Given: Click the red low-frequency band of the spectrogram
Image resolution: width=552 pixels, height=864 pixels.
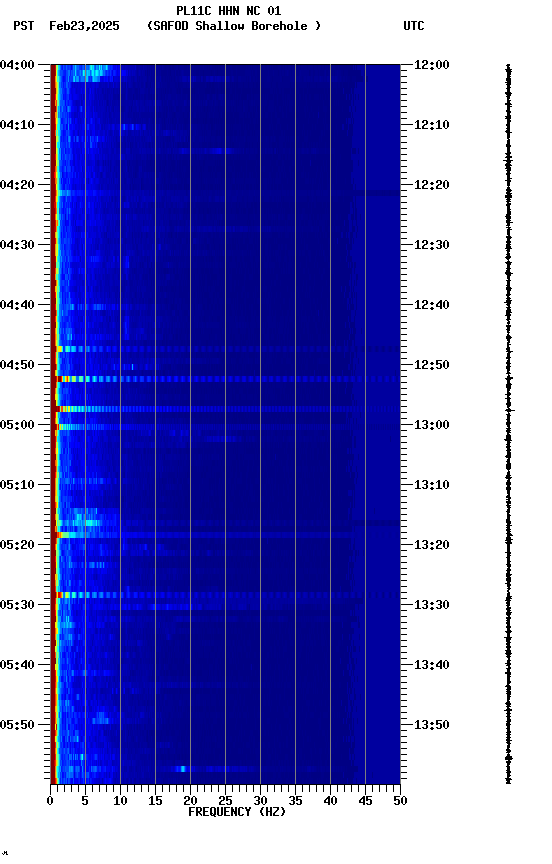Looking at the screenshot, I should pos(53,424).
